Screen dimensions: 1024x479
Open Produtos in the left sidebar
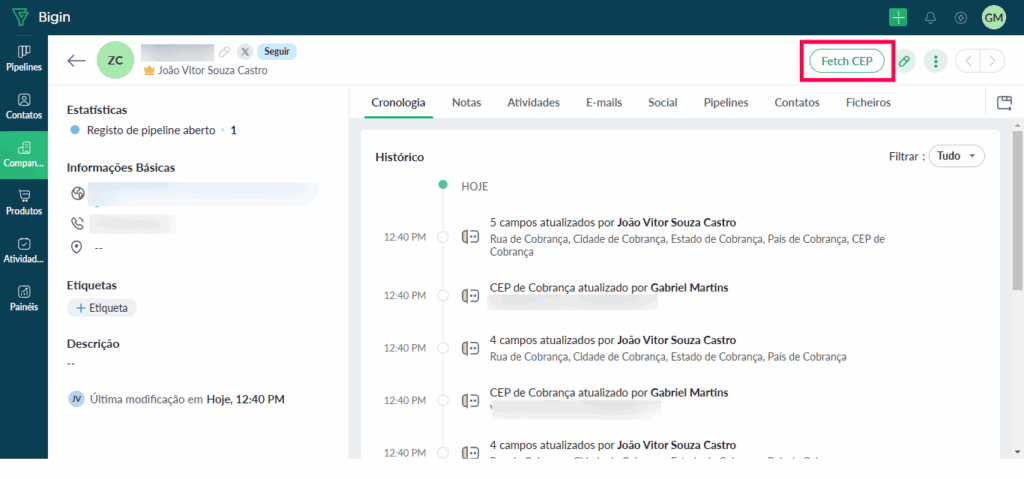point(24,203)
